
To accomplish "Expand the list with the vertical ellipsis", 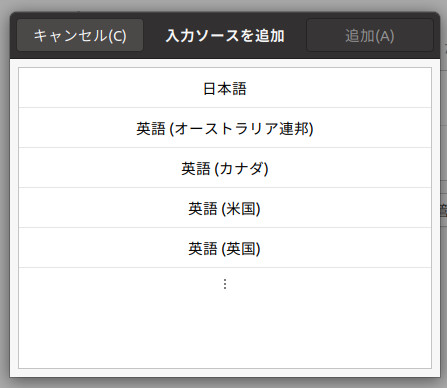I will [x=225, y=284].
